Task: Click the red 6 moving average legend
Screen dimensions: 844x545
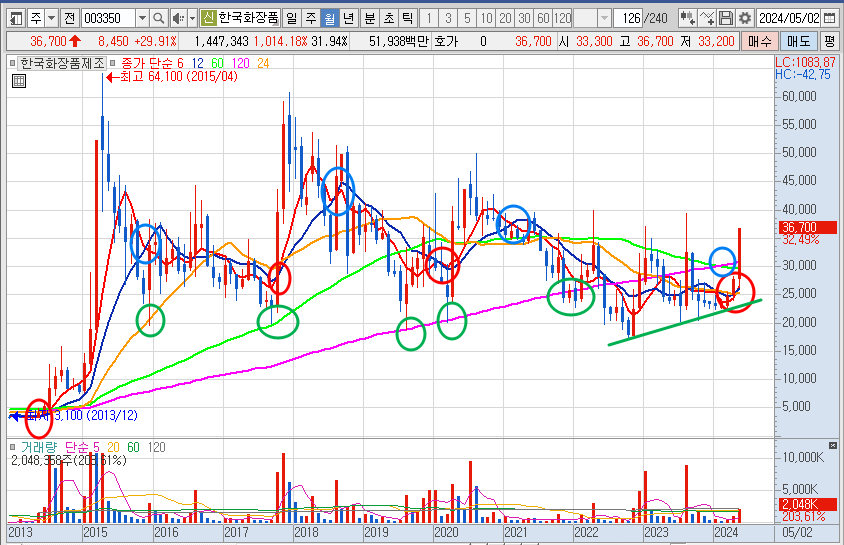Action: 180,63
